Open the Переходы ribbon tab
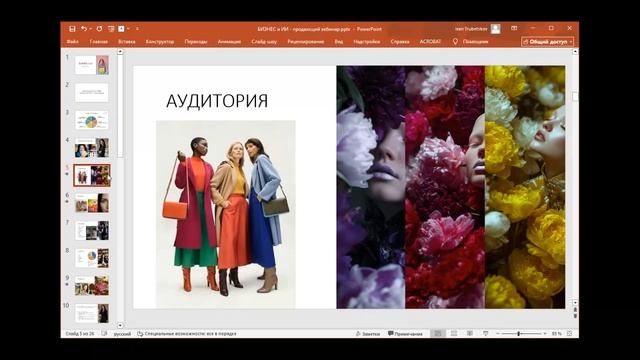Image resolution: width=640 pixels, height=360 pixels. coord(196,42)
